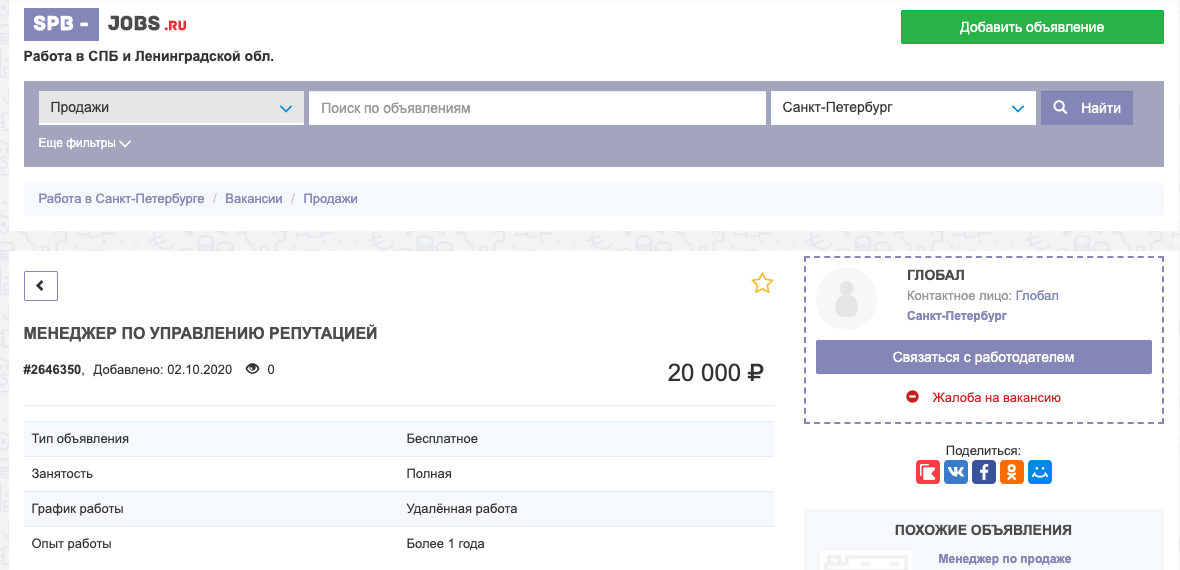Click the SPB-JOBS.ru site logo
This screenshot has width=1180, height=570.
click(x=105, y=25)
